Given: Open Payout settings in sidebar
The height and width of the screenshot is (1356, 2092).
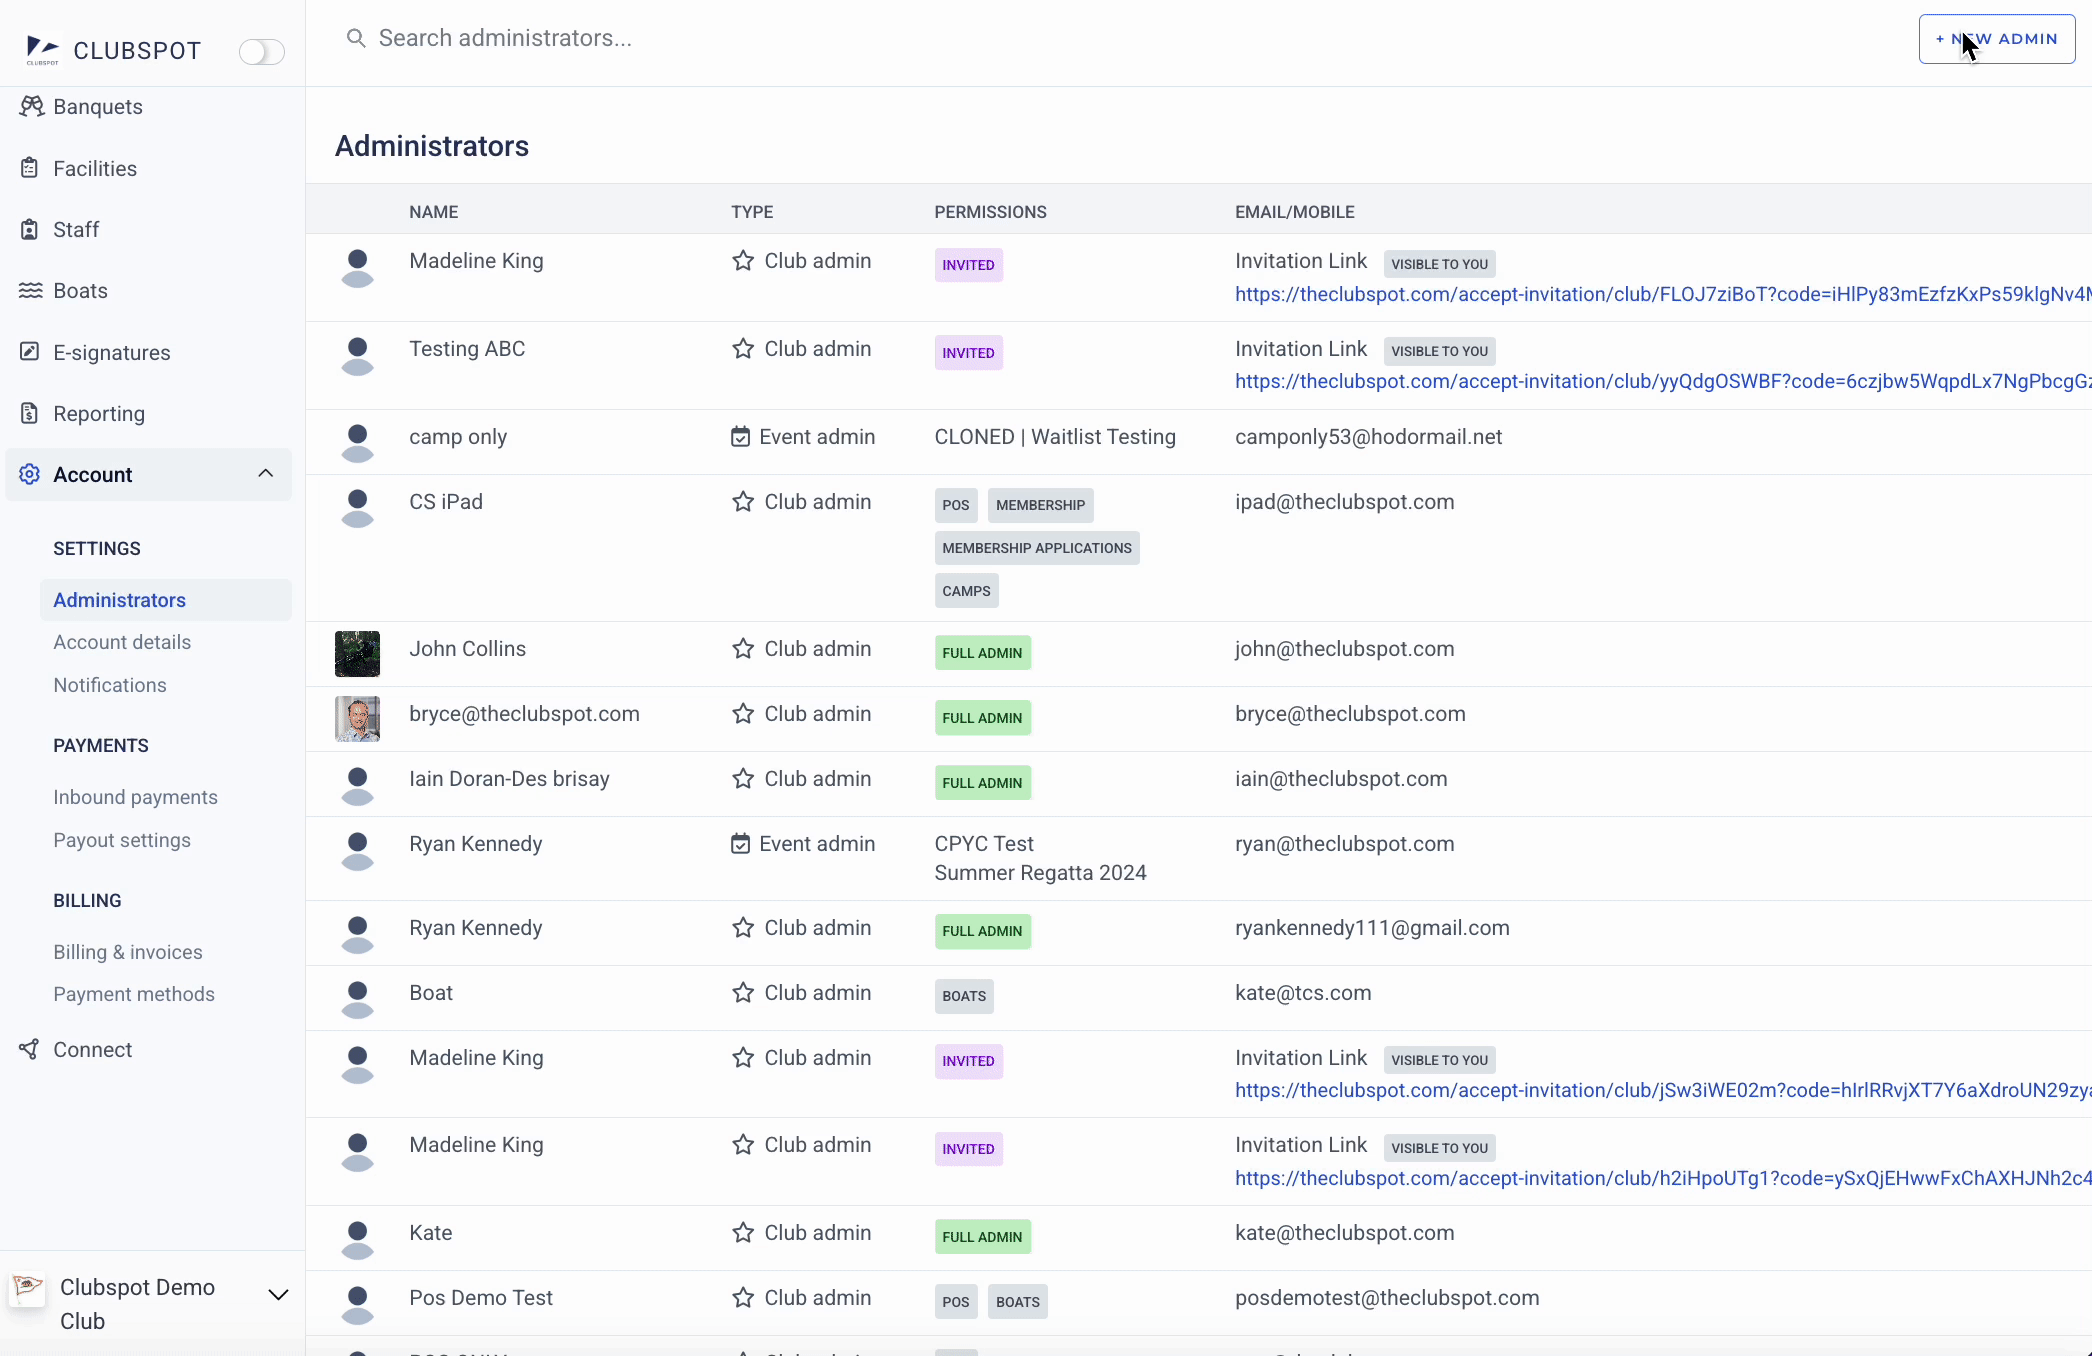Looking at the screenshot, I should tap(122, 840).
